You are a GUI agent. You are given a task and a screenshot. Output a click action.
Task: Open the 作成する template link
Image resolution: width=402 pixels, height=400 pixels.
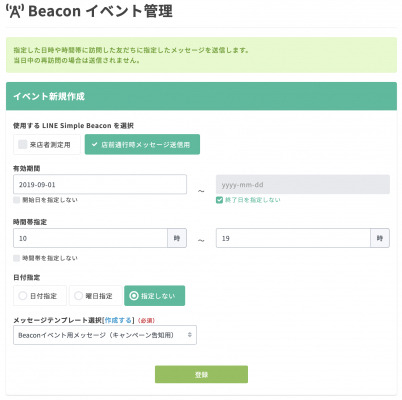pos(118,320)
